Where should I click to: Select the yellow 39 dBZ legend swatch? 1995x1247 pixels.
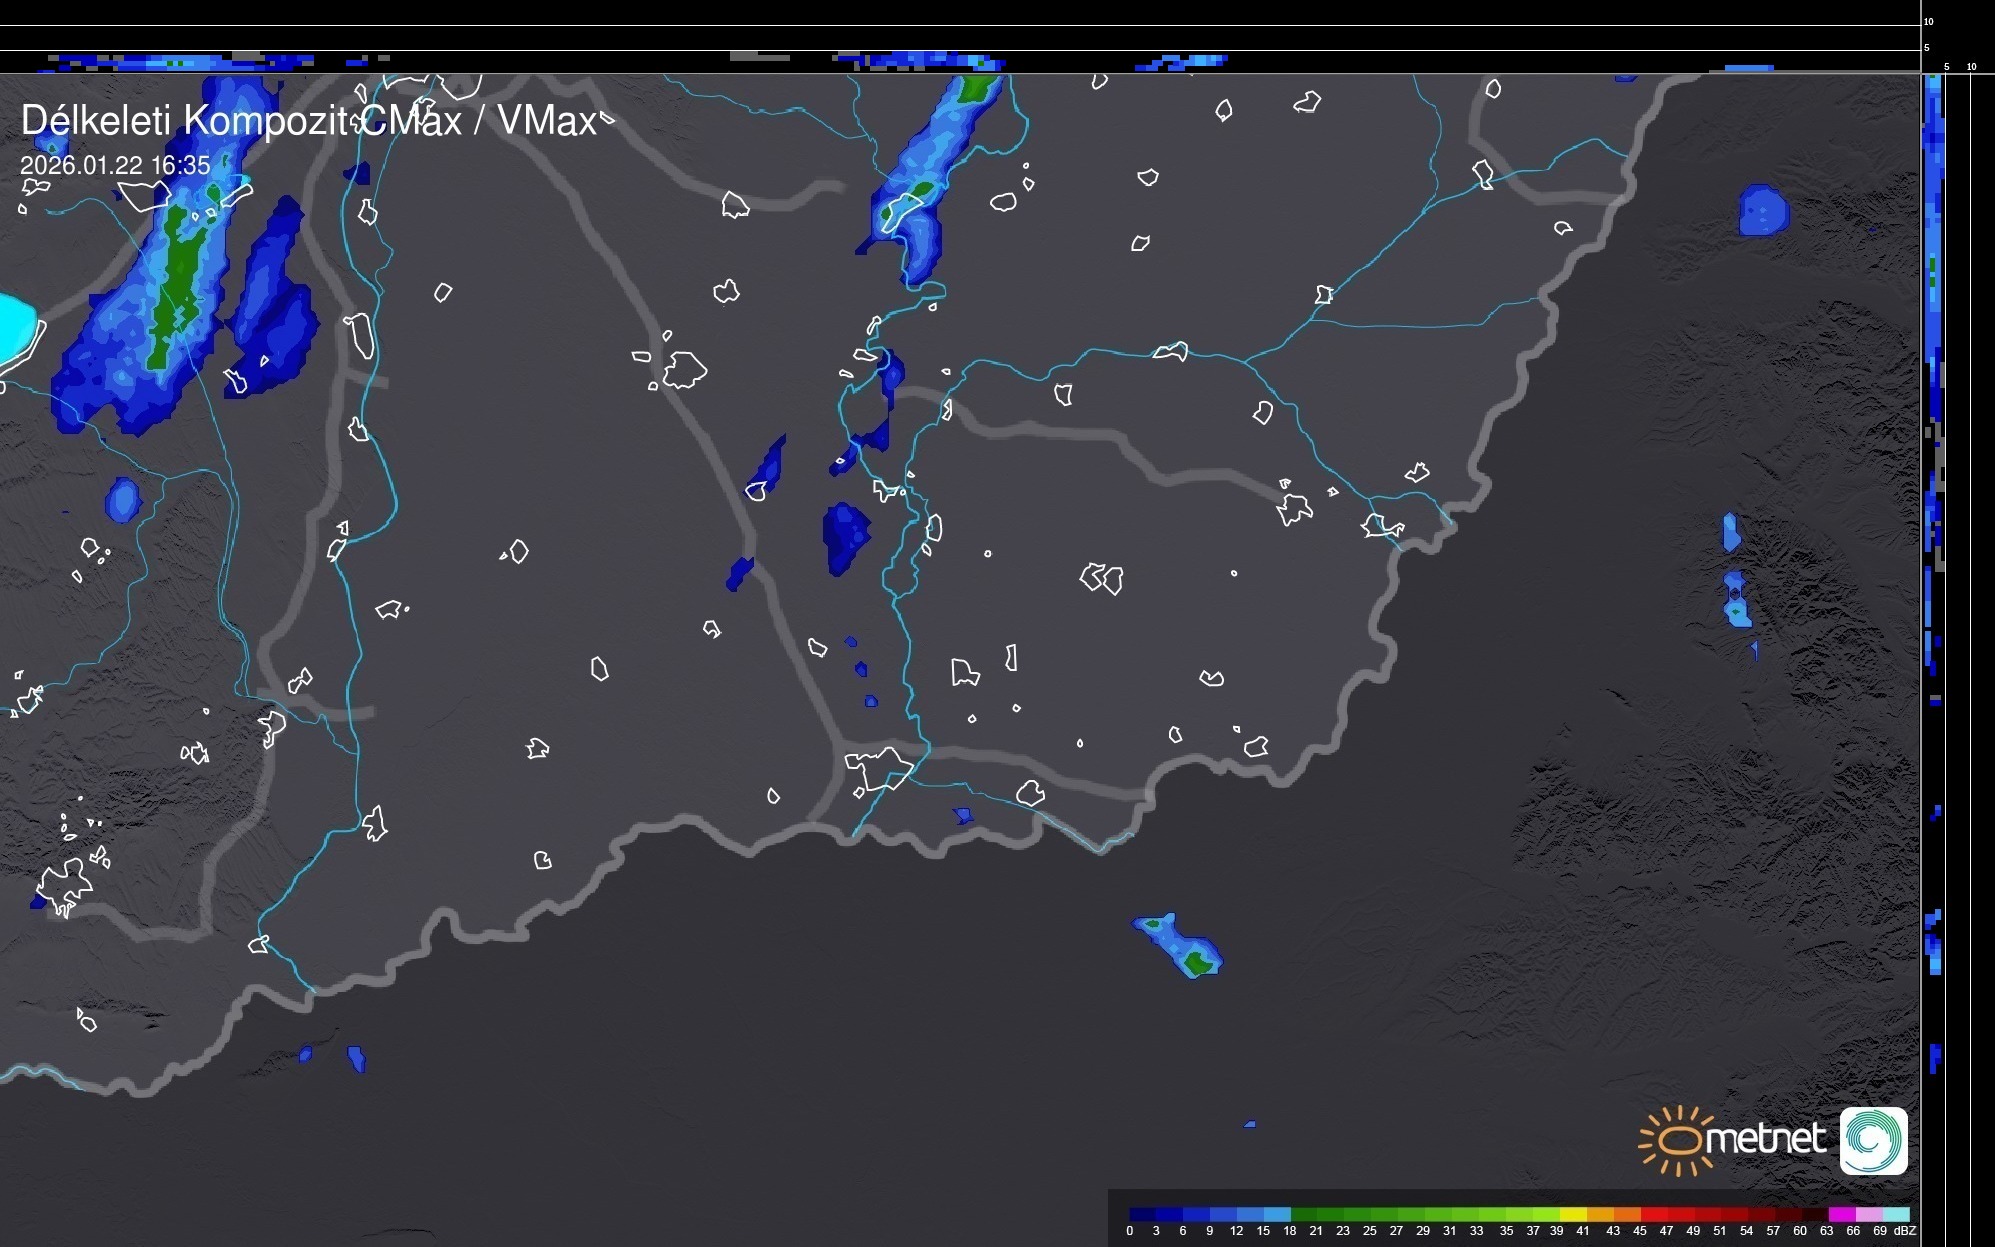pyautogui.click(x=1573, y=1214)
